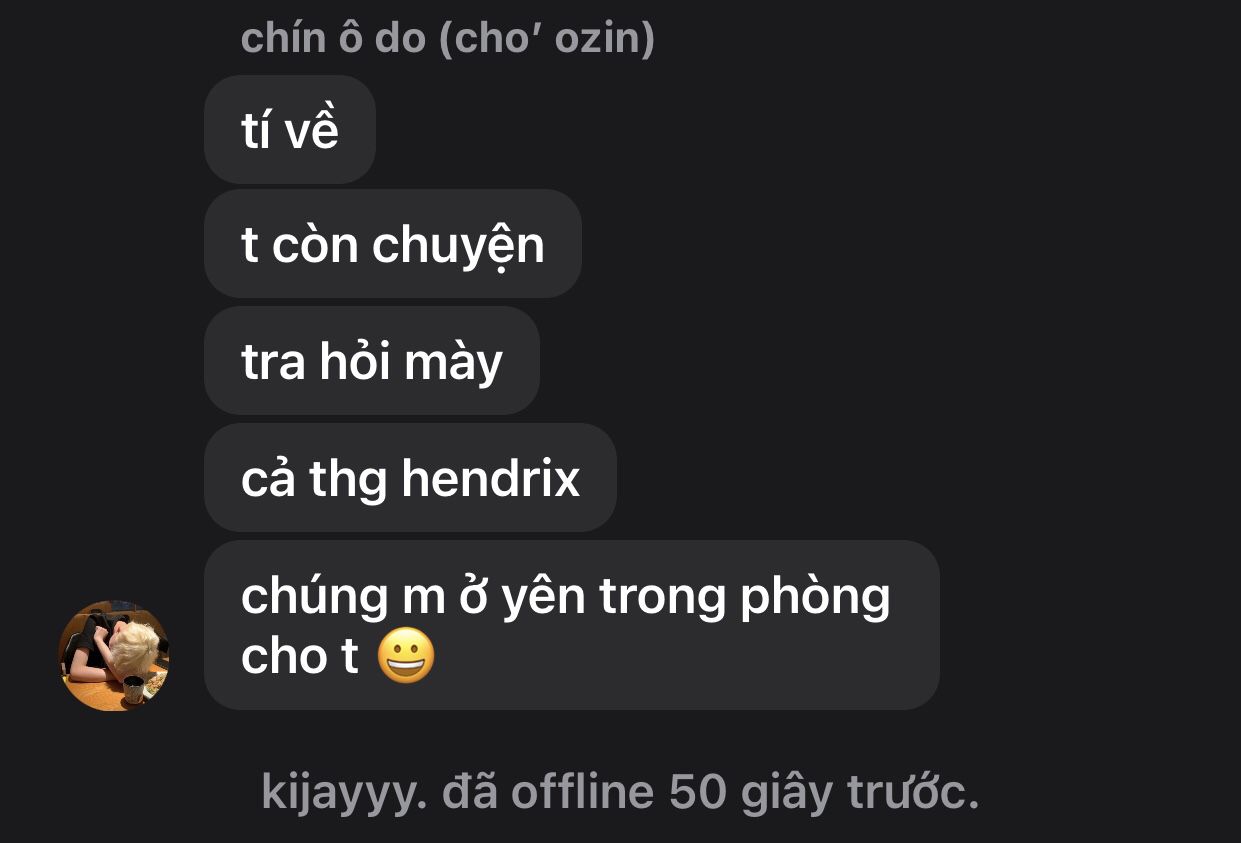
Task: Click the "kijayyy." username in status line
Action: (345, 793)
